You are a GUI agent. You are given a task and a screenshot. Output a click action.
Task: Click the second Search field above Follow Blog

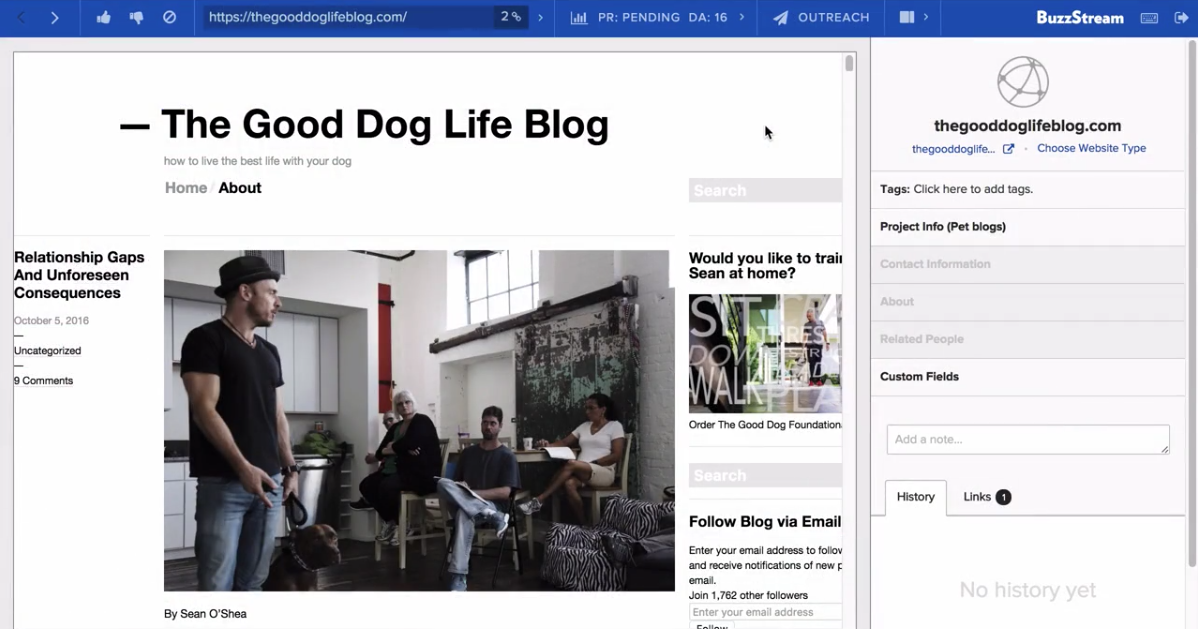coord(765,475)
